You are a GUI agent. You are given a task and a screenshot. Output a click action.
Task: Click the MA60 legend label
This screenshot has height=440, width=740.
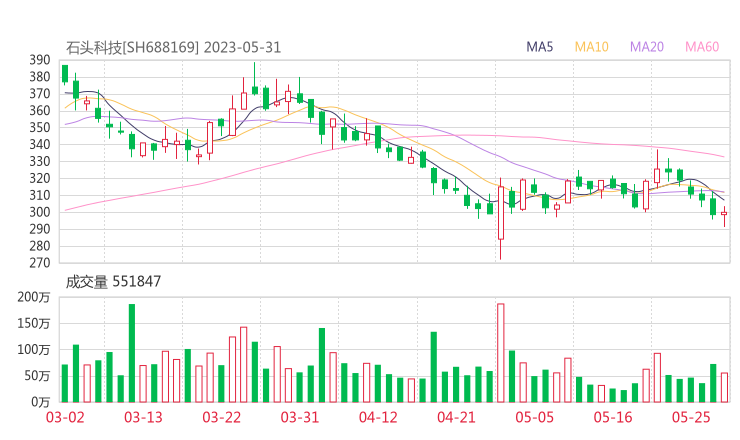[702, 47]
